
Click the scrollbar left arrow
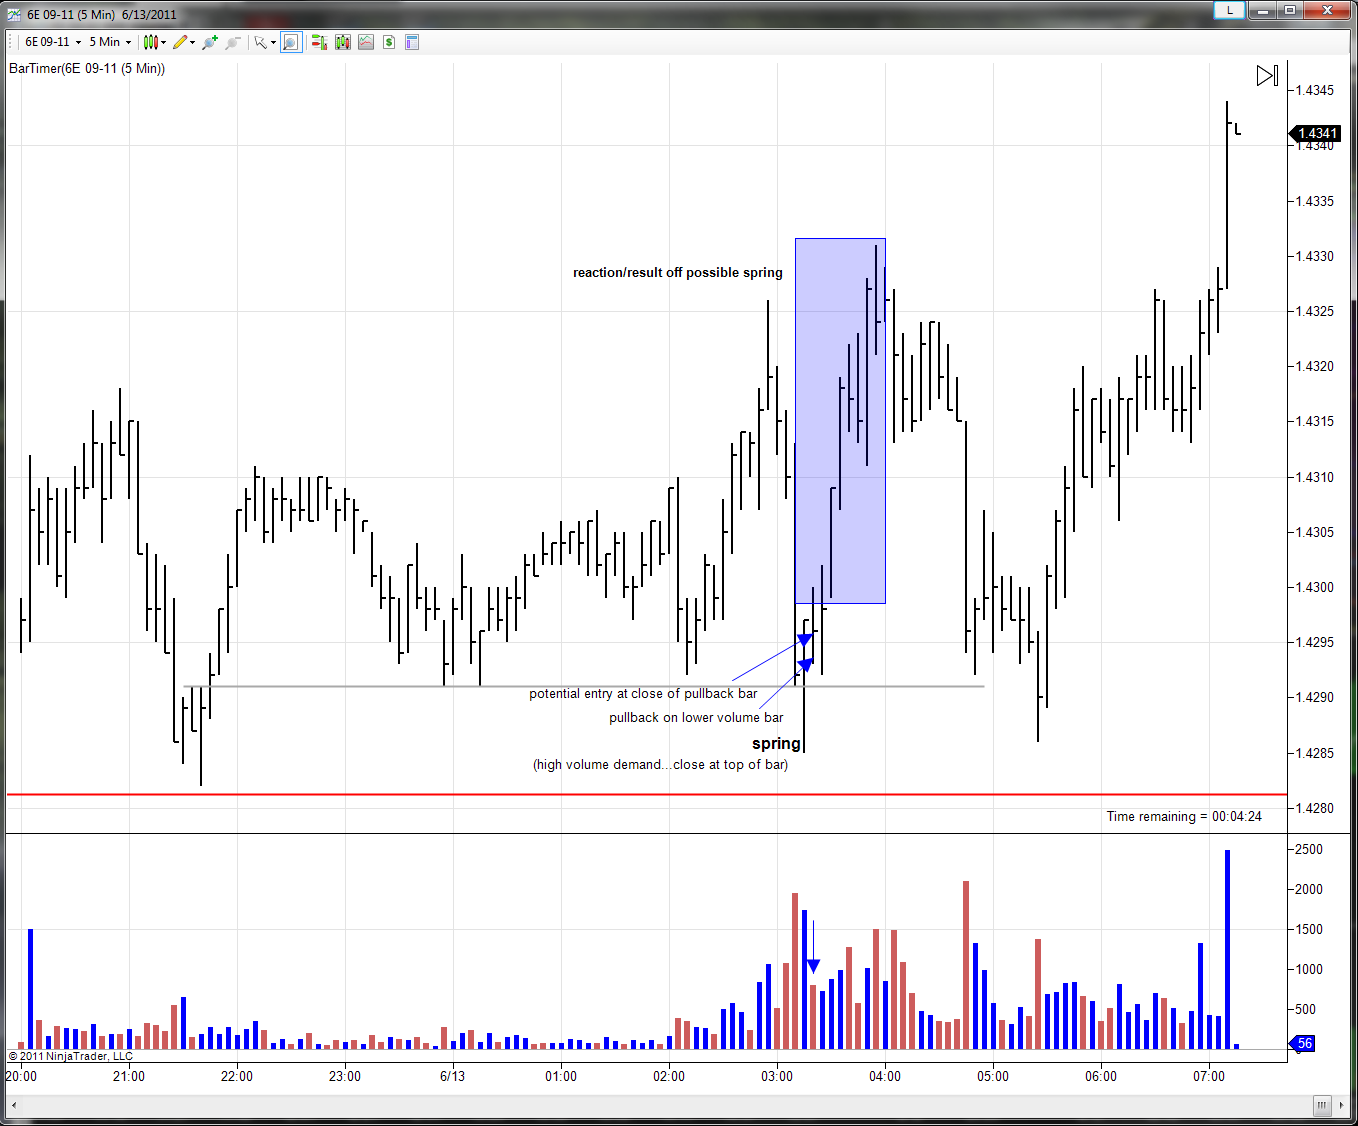[x=14, y=1105]
